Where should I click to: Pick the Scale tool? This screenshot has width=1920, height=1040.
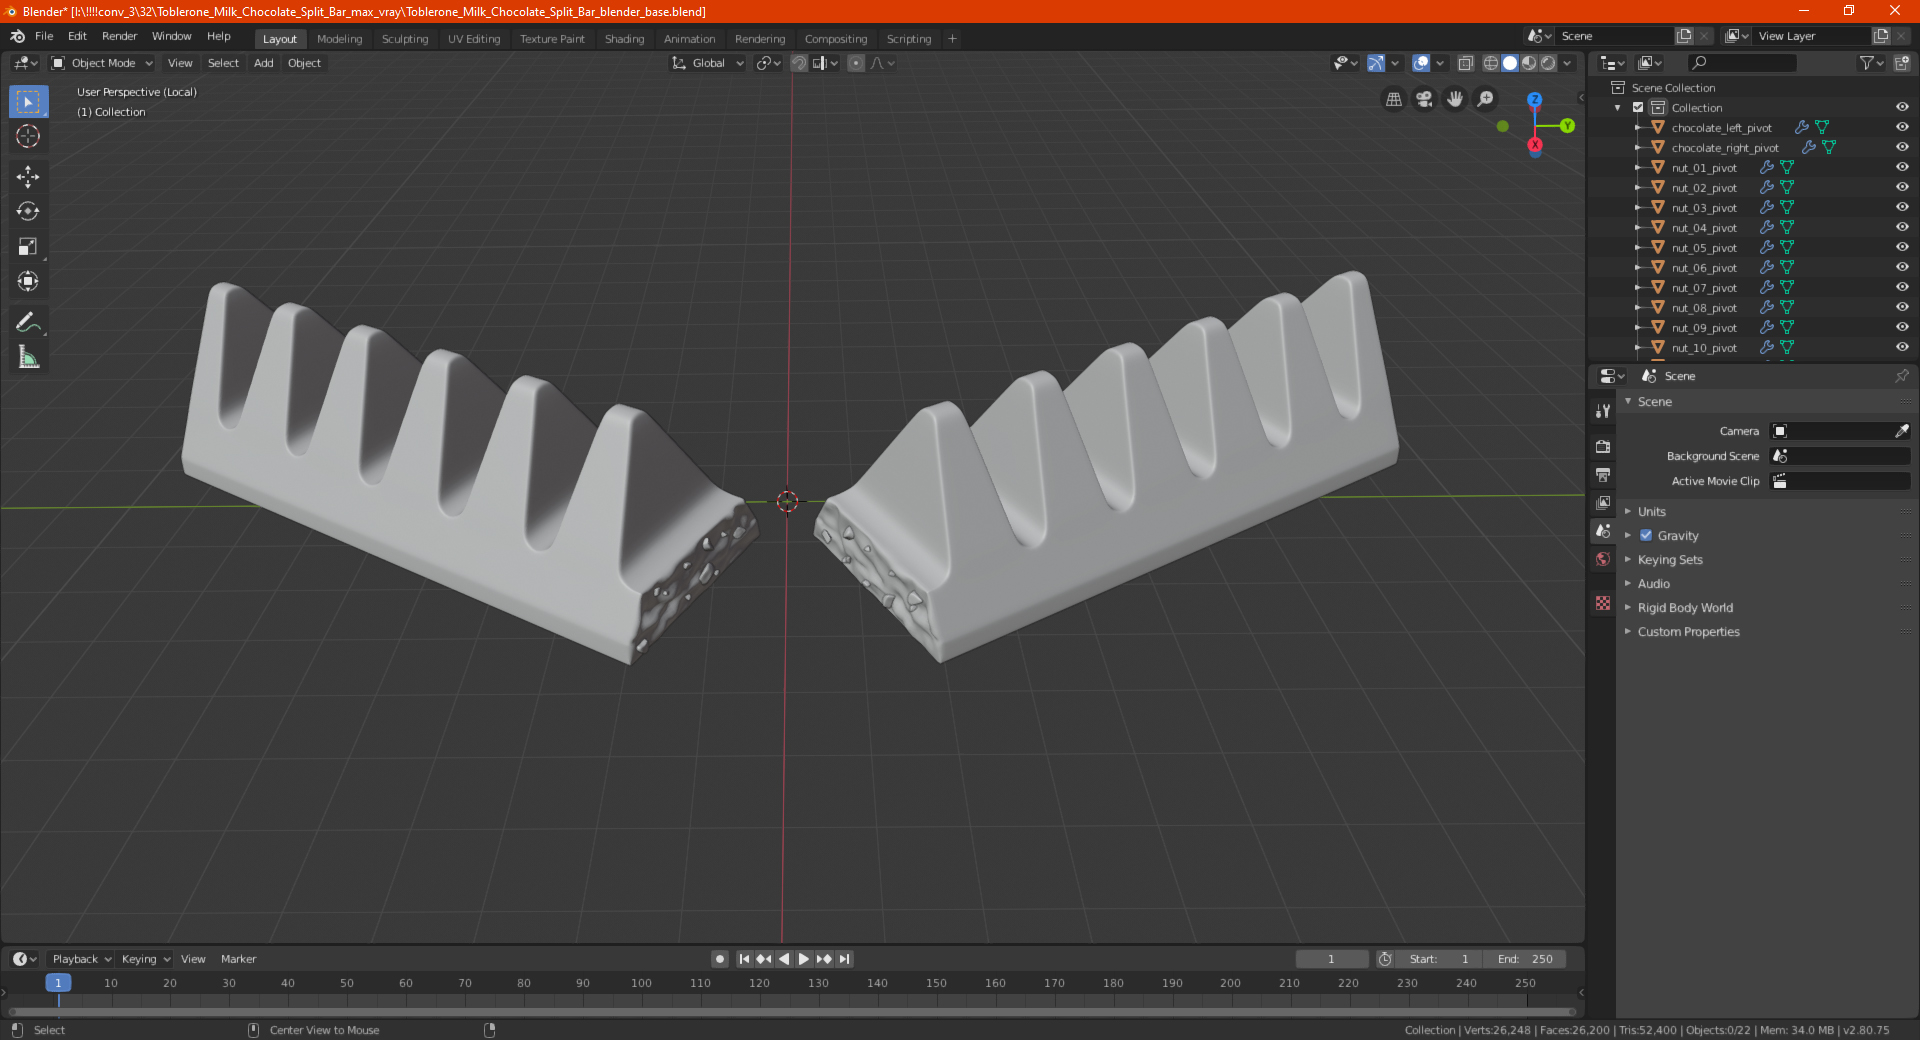pos(28,247)
